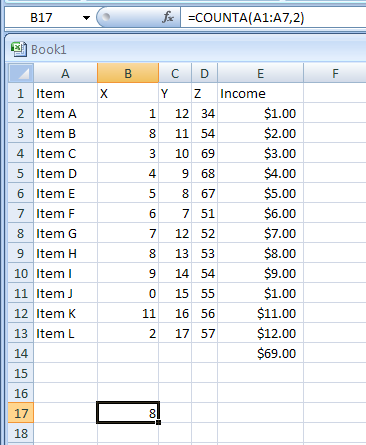Select the cell 'Item H'

[x=65, y=253]
